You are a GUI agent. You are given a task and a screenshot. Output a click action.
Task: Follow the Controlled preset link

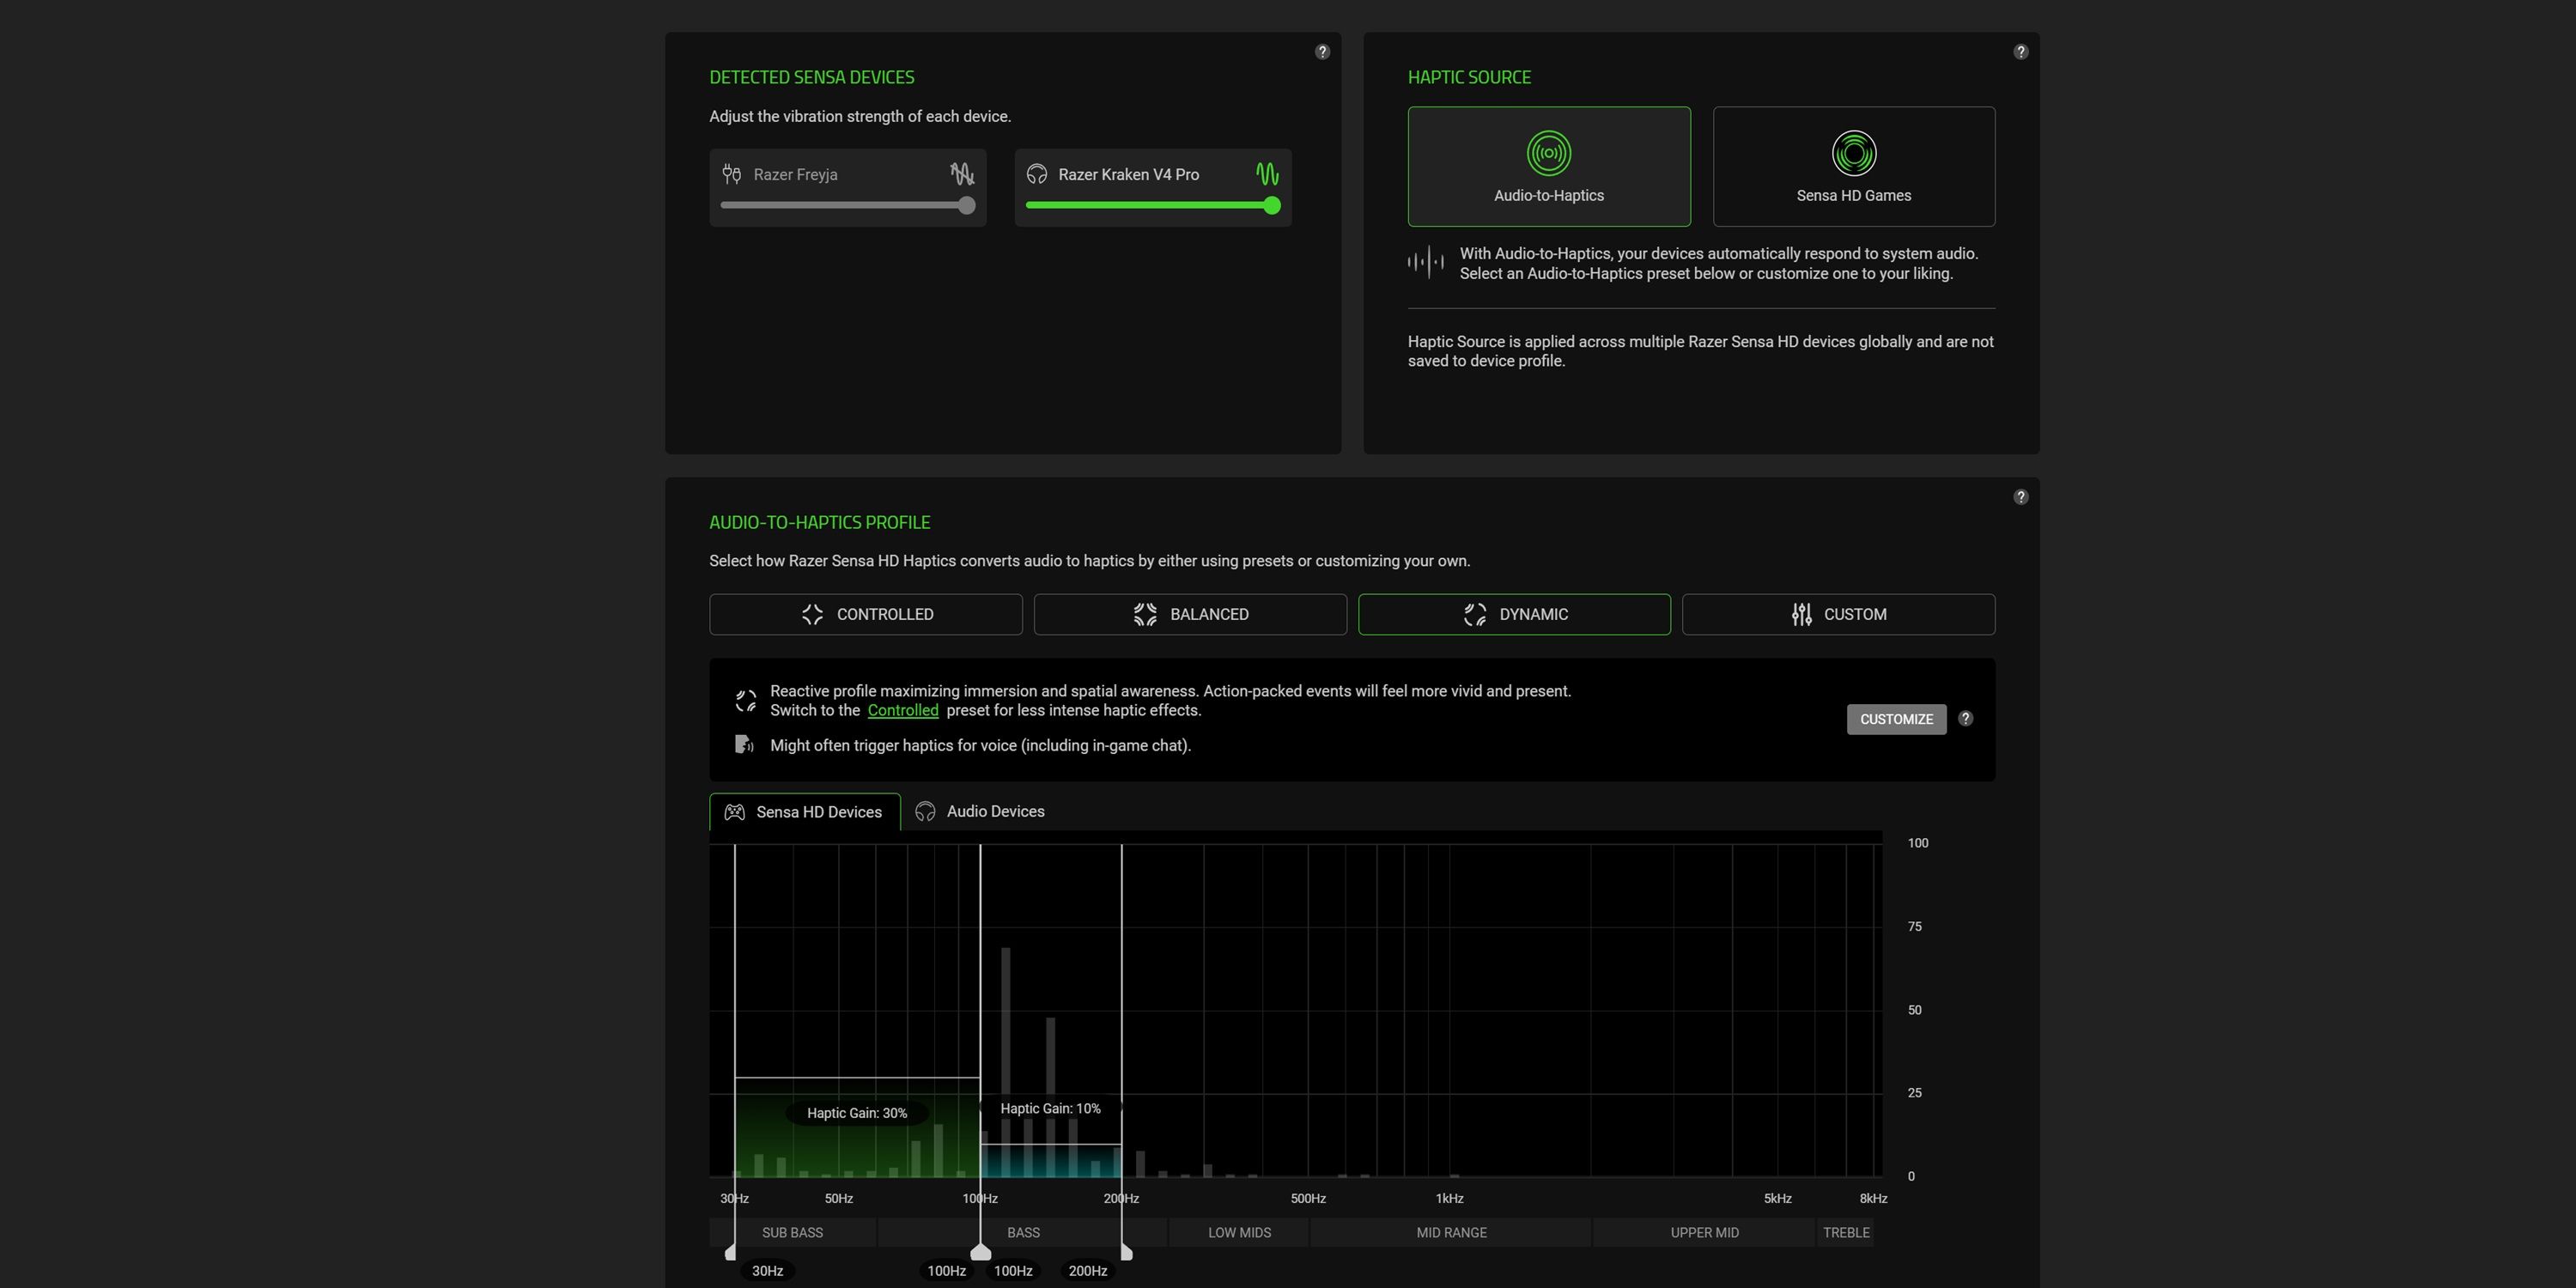(903, 710)
